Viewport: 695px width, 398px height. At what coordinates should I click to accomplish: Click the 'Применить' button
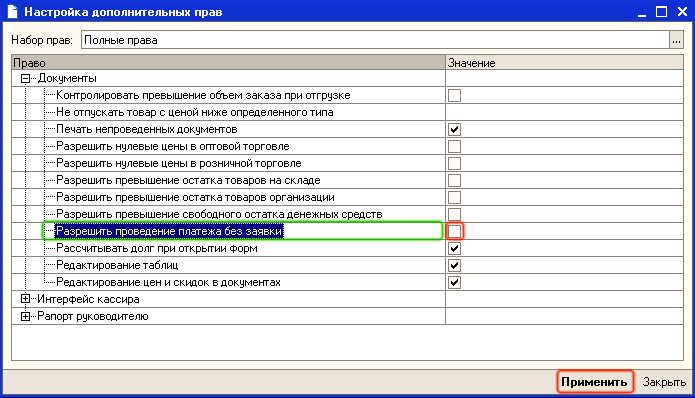(x=594, y=382)
